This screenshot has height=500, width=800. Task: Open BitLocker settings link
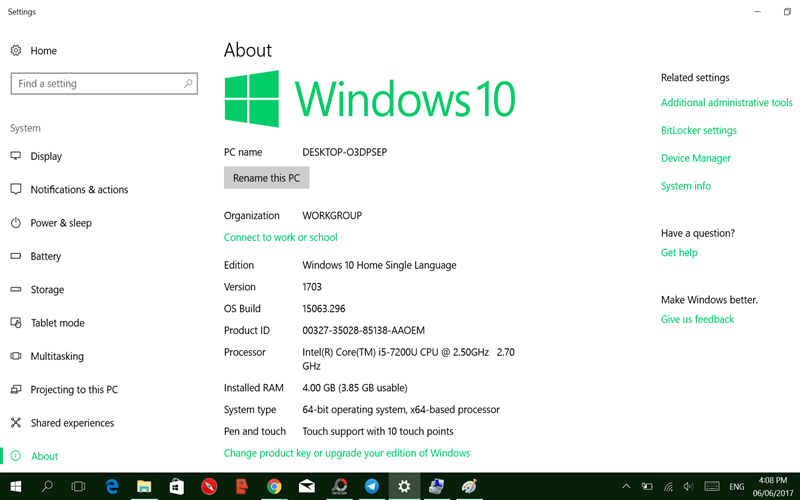(698, 131)
